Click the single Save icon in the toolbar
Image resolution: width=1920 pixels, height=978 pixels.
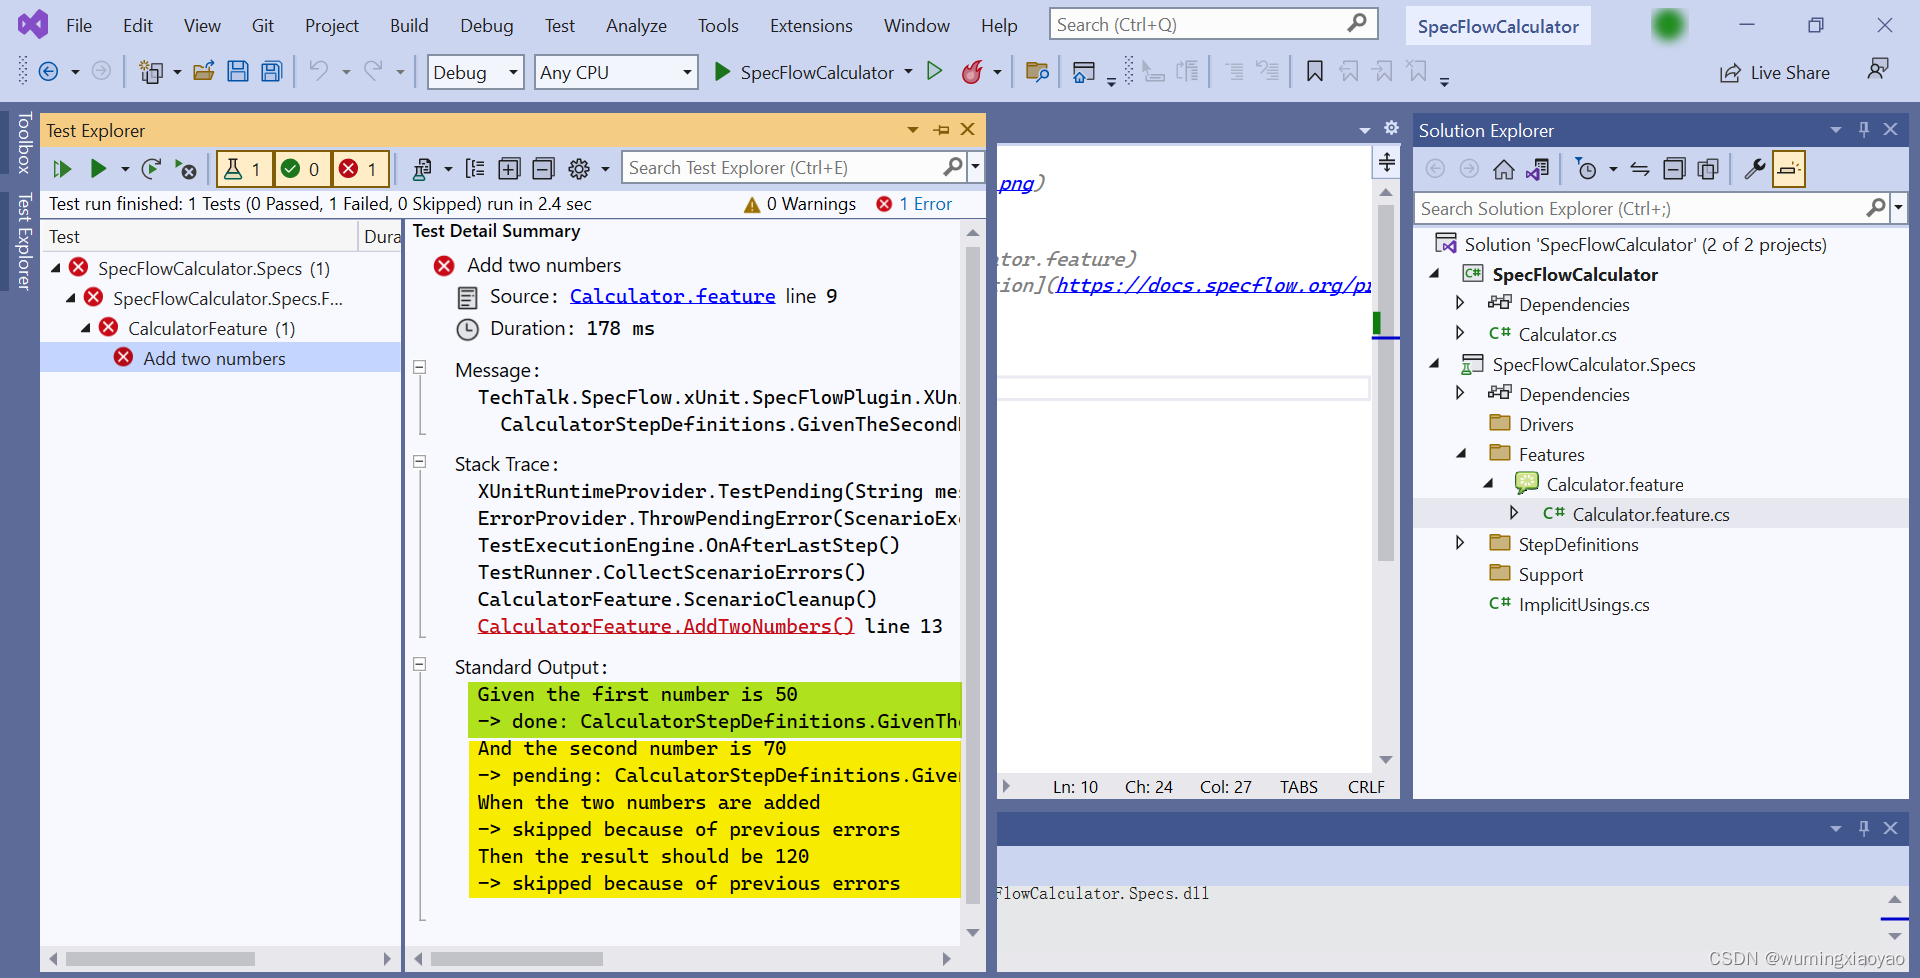pos(238,71)
